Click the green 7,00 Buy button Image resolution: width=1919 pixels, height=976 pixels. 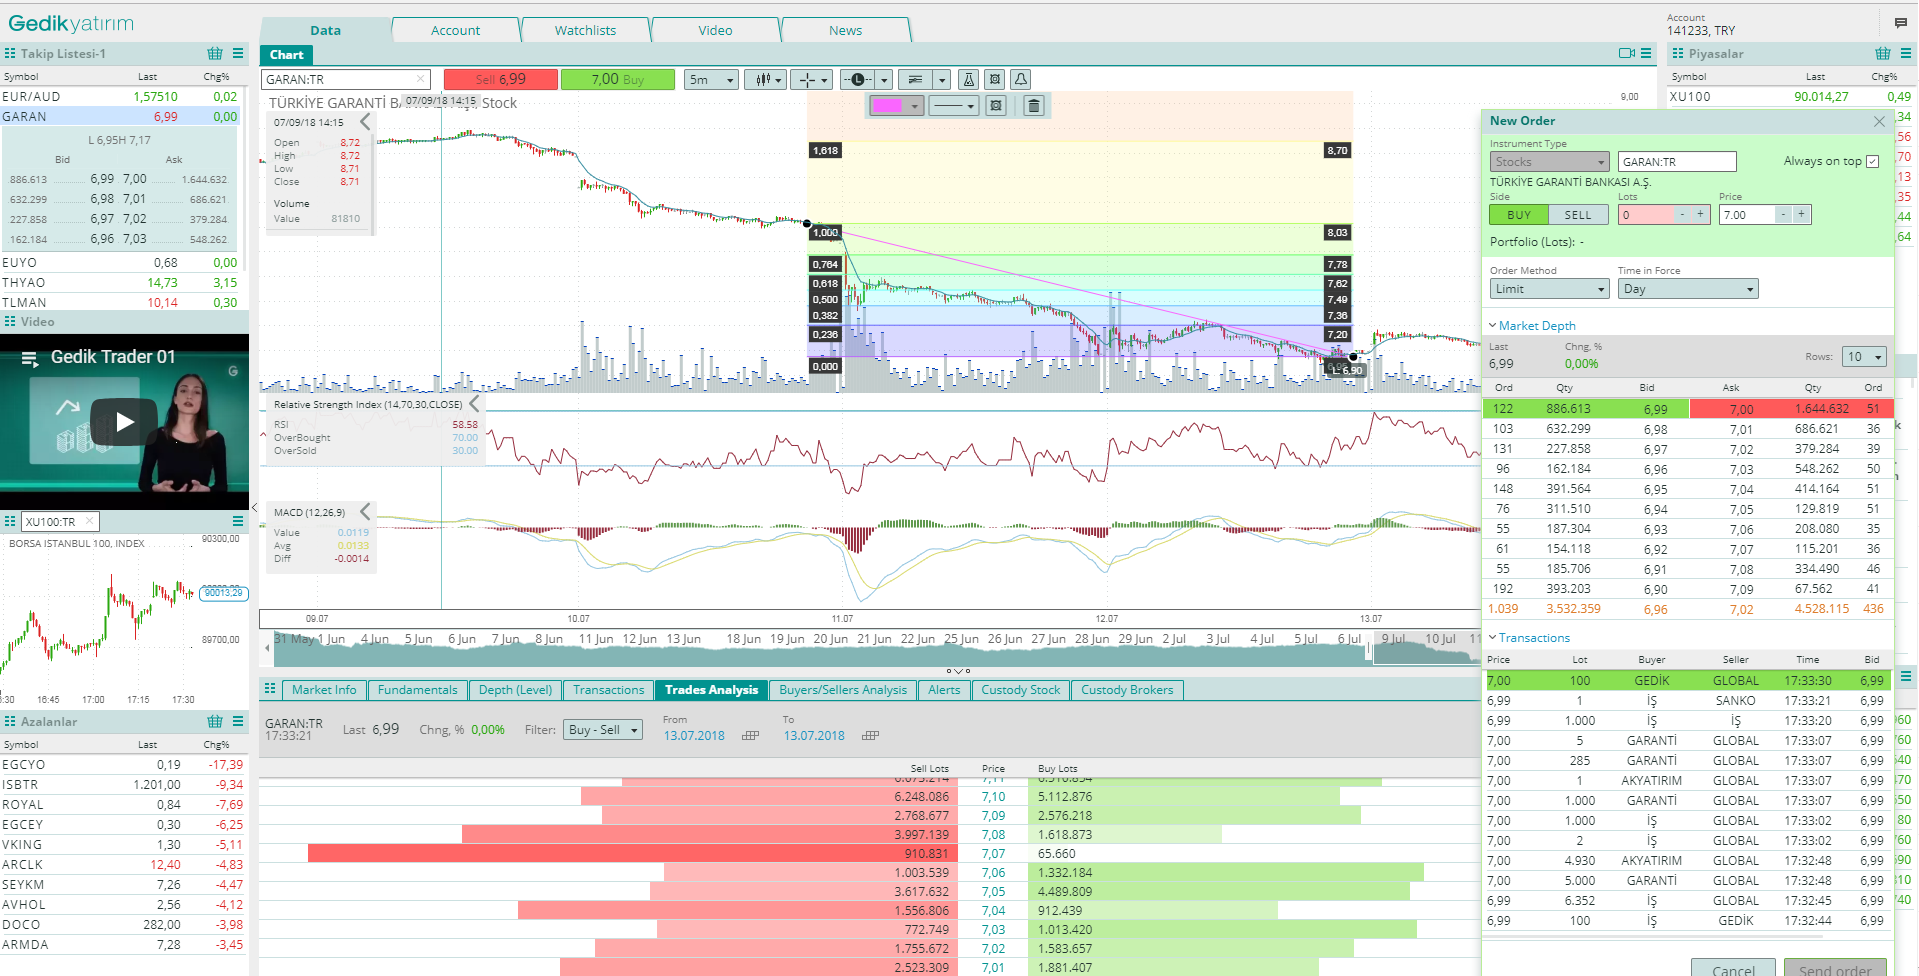click(x=617, y=80)
